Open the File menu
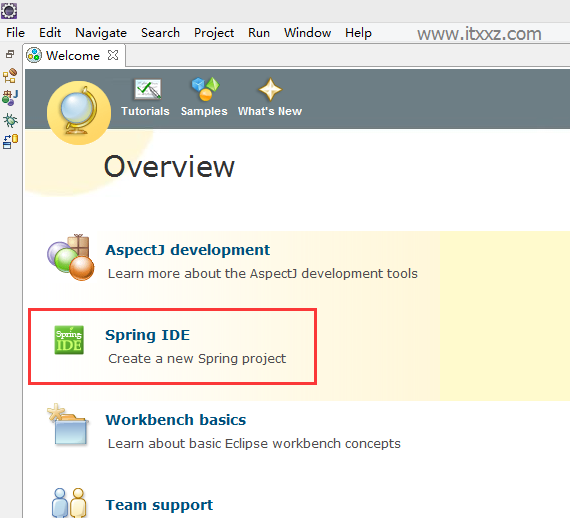This screenshot has height=518, width=570. point(15,33)
